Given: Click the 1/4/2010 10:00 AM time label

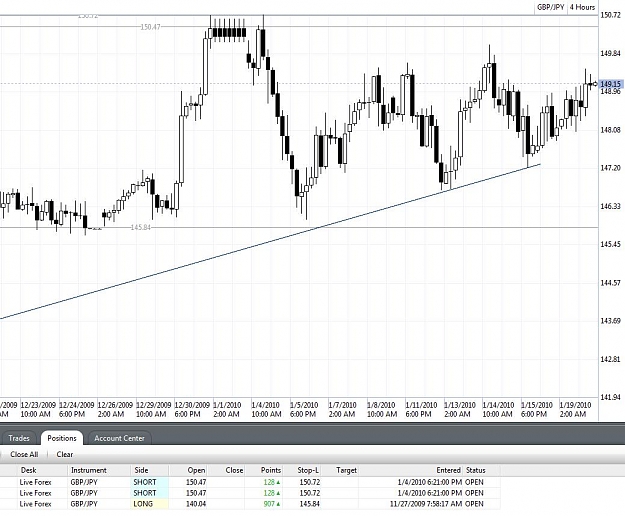Looking at the screenshot, I should coord(266,410).
